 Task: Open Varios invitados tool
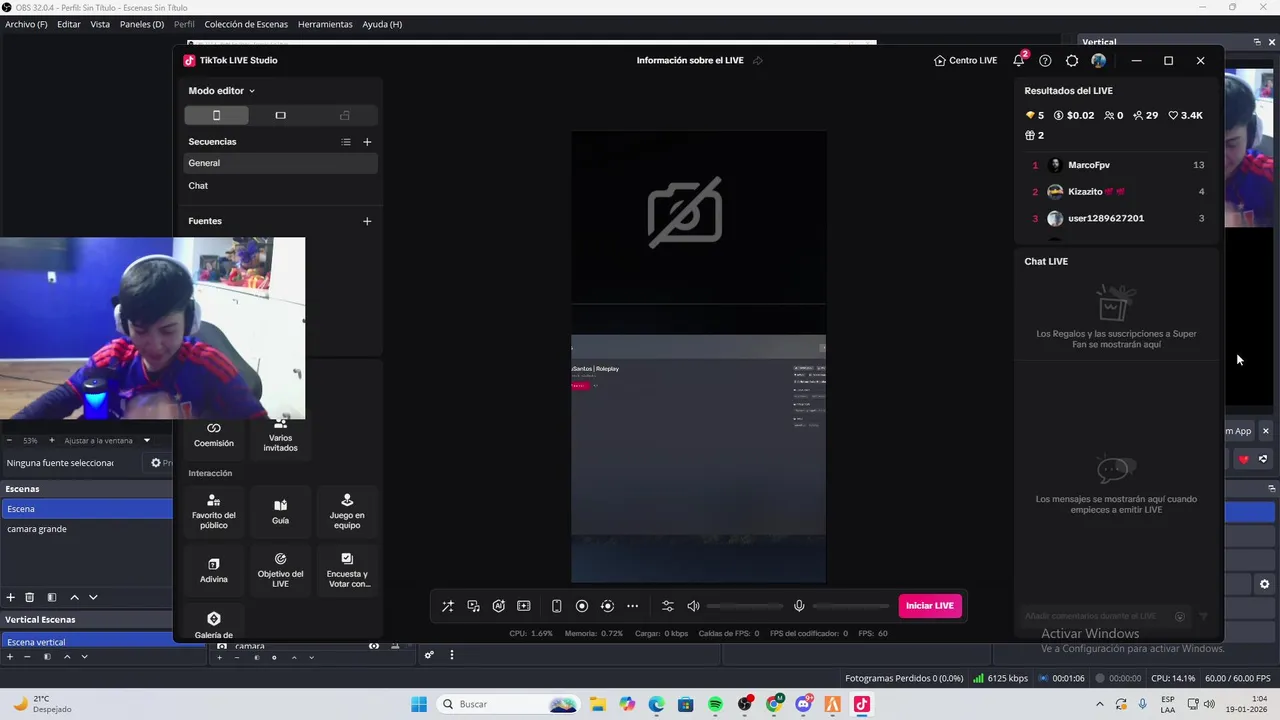coord(280,435)
